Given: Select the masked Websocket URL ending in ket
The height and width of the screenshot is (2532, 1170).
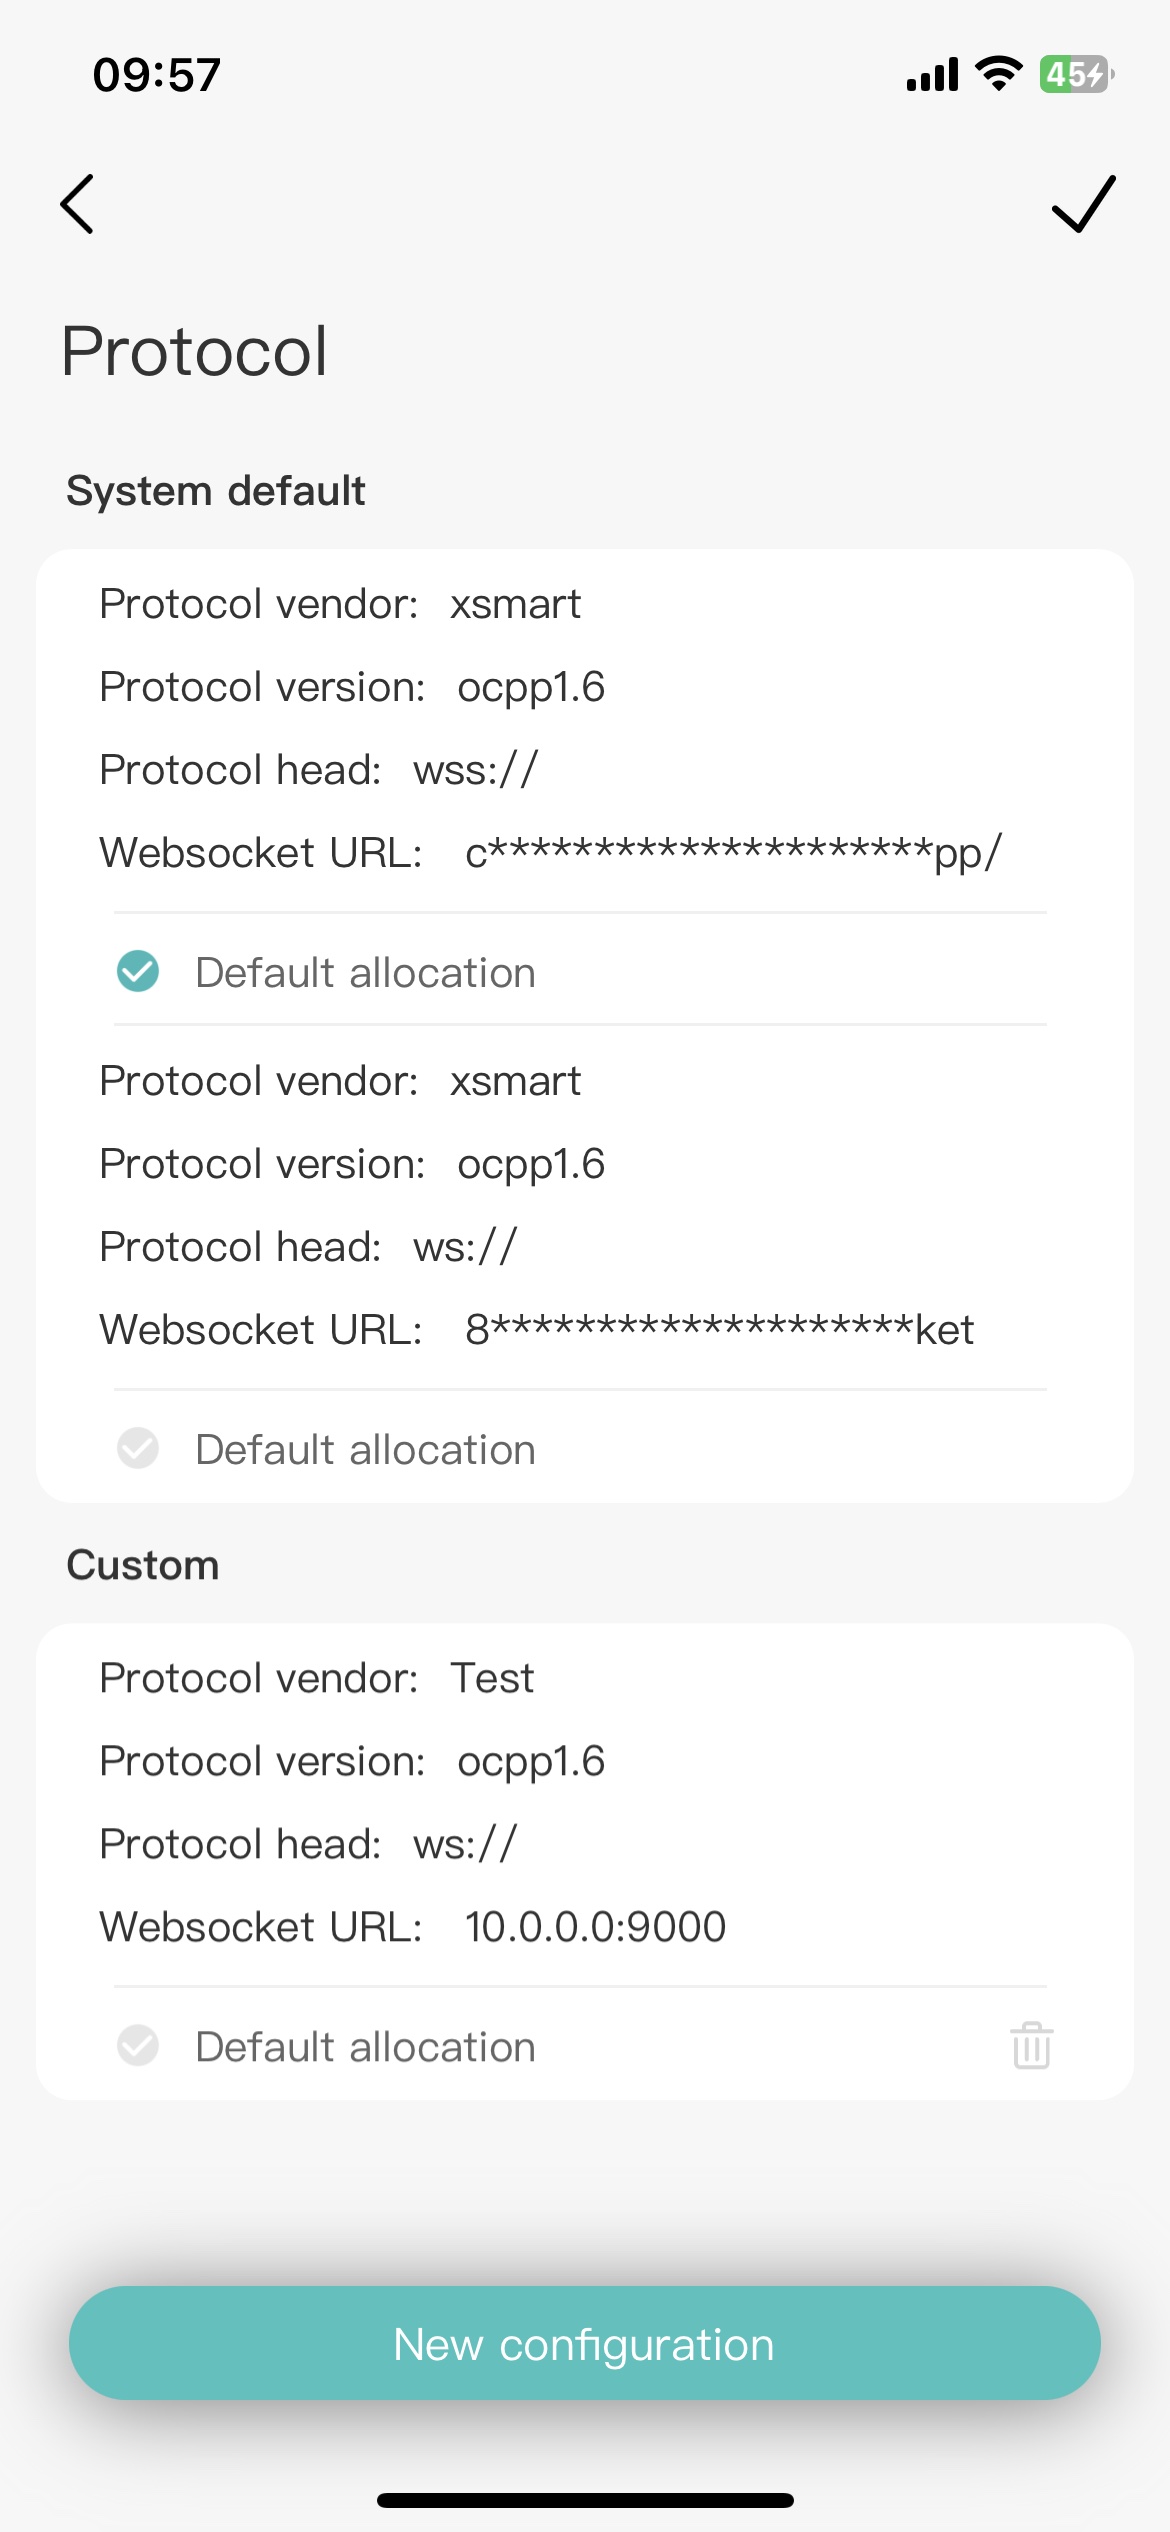Looking at the screenshot, I should click(x=718, y=1330).
